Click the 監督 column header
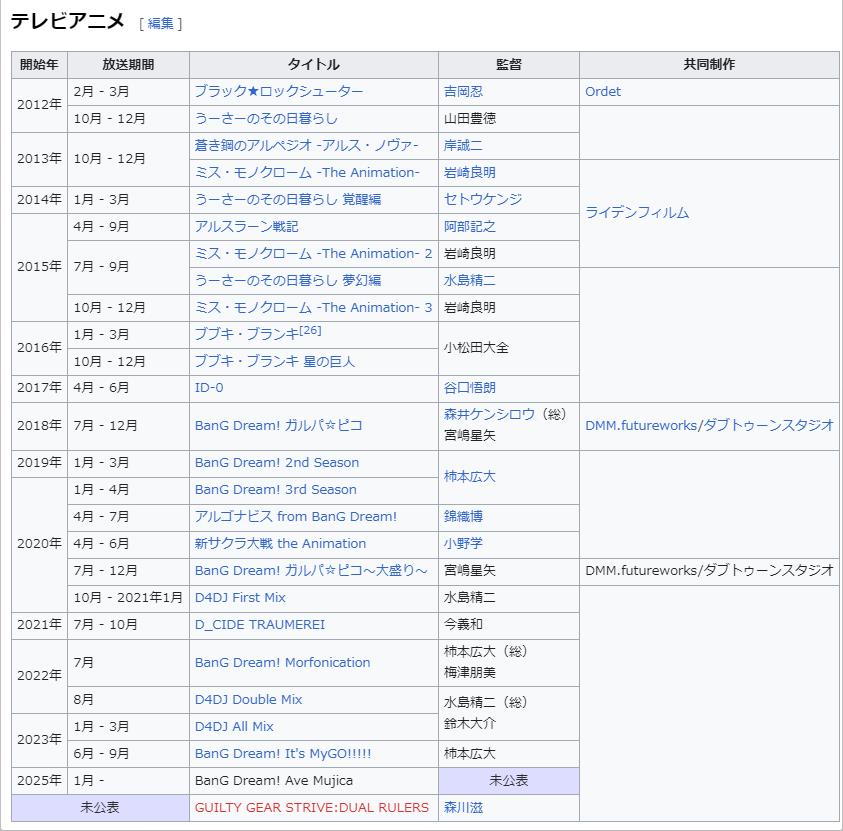843x831 pixels. point(509,65)
